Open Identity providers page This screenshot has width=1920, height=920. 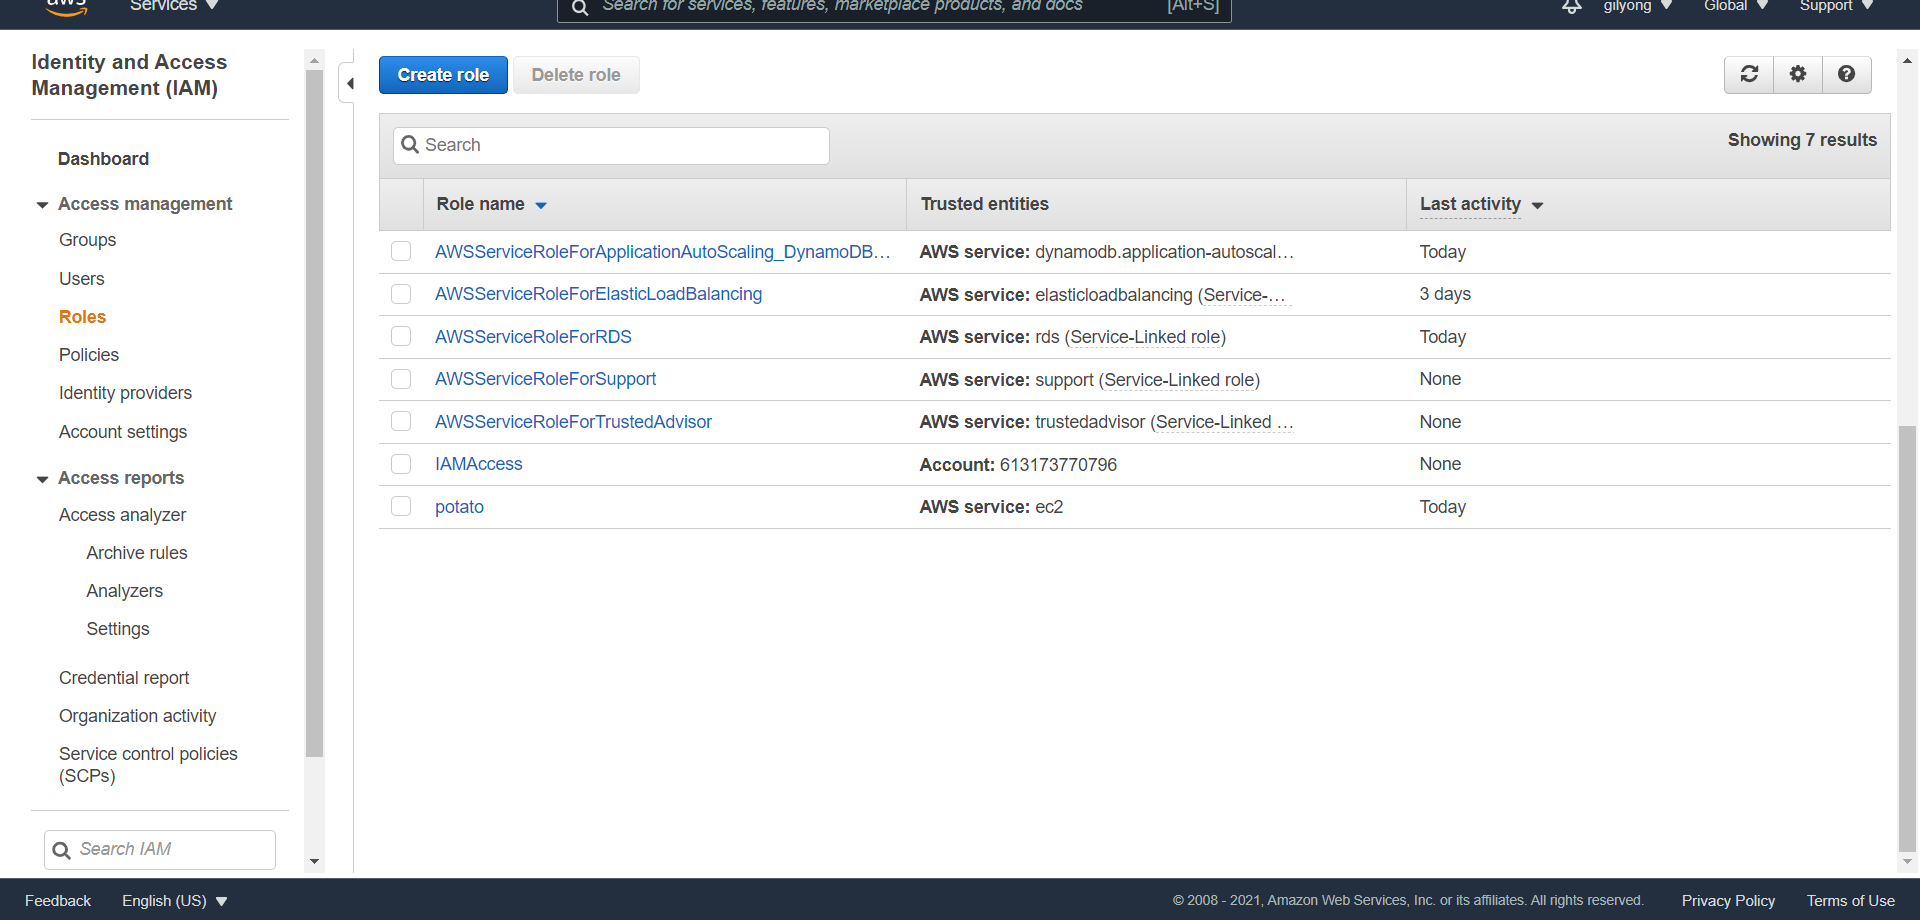click(x=125, y=393)
